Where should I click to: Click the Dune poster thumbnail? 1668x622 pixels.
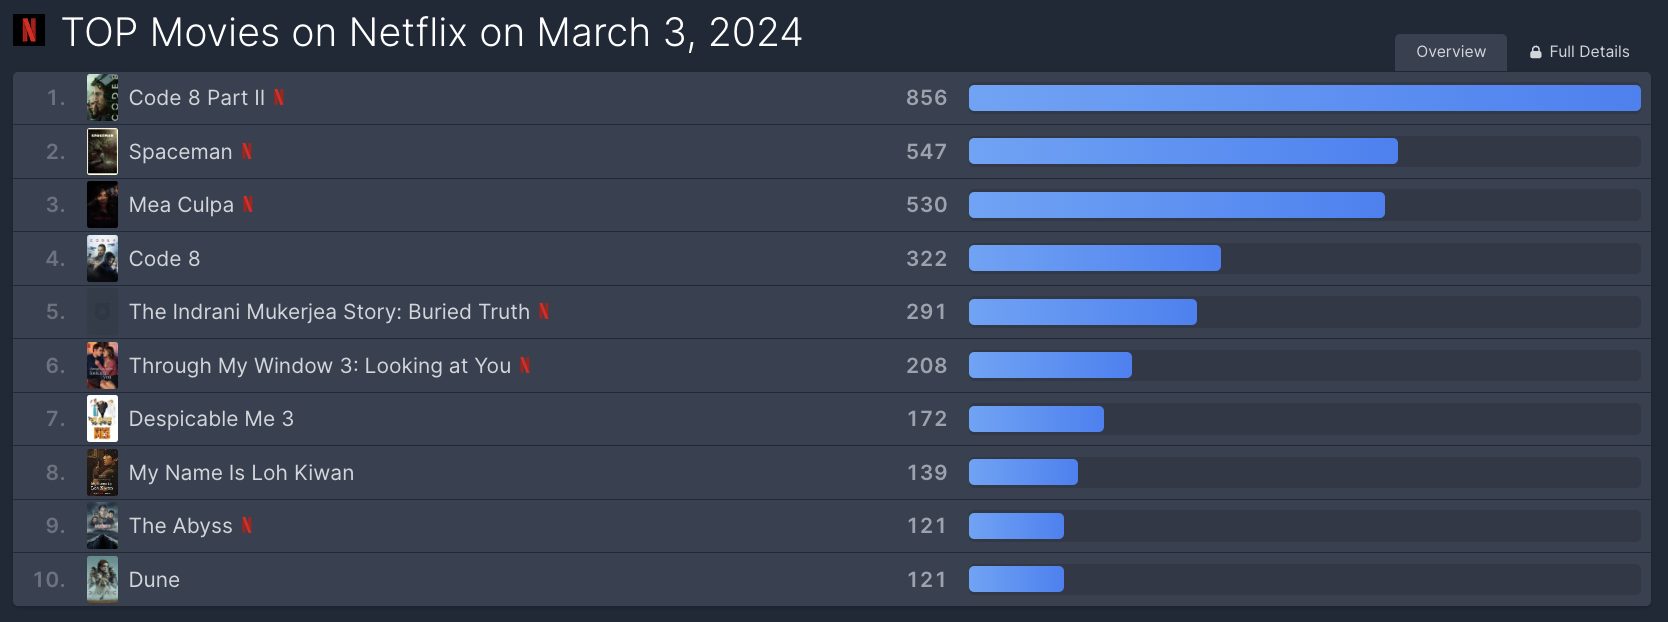(x=102, y=579)
